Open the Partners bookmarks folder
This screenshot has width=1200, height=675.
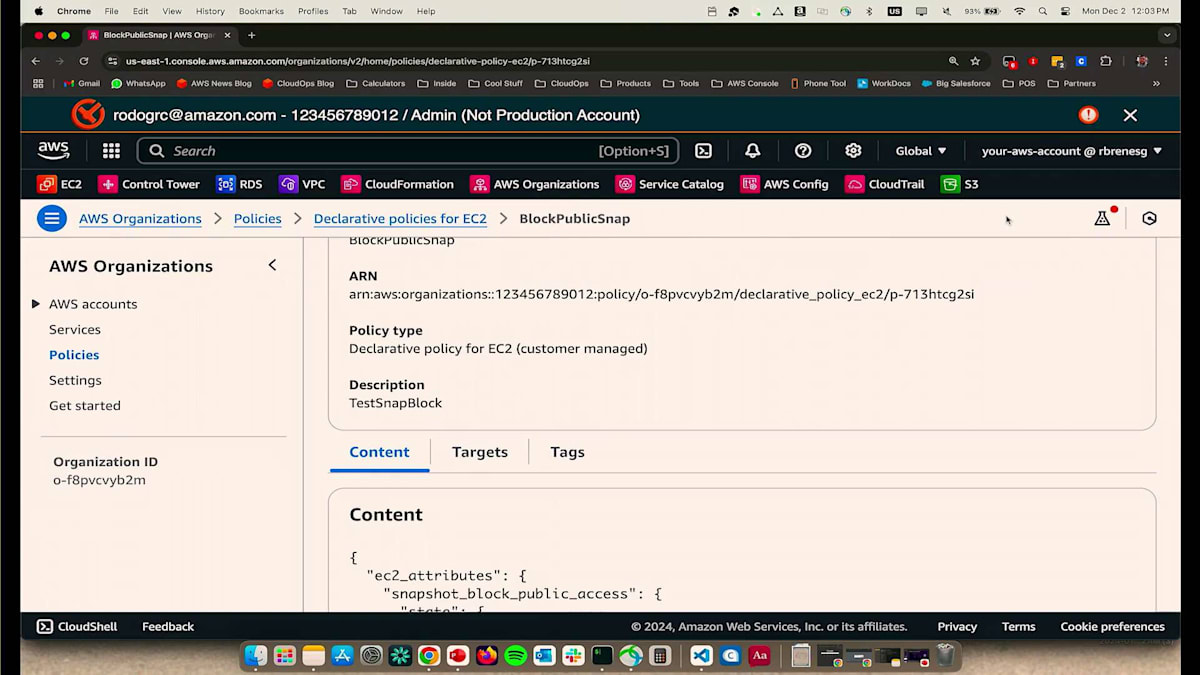click(1072, 84)
